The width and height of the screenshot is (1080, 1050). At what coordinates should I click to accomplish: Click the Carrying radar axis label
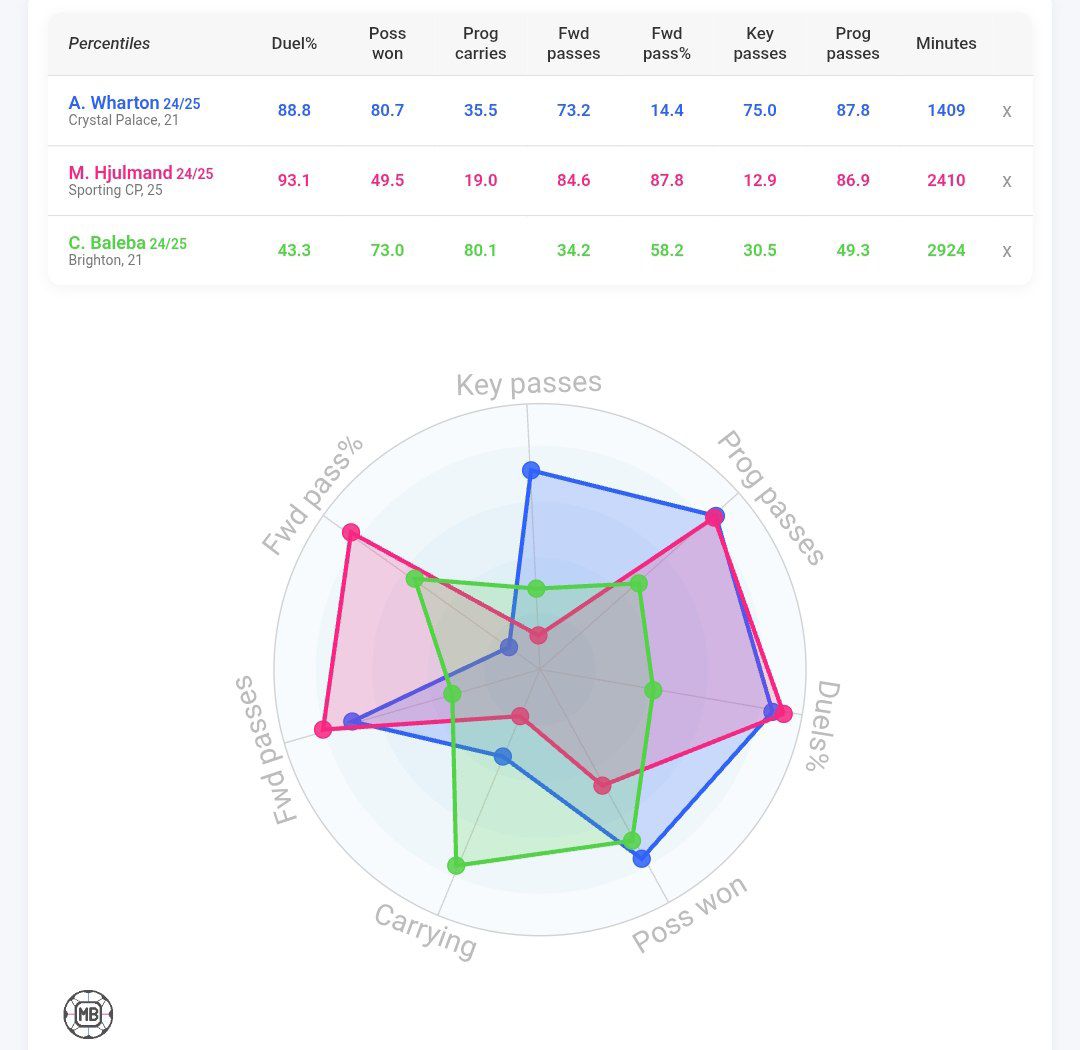click(425, 930)
